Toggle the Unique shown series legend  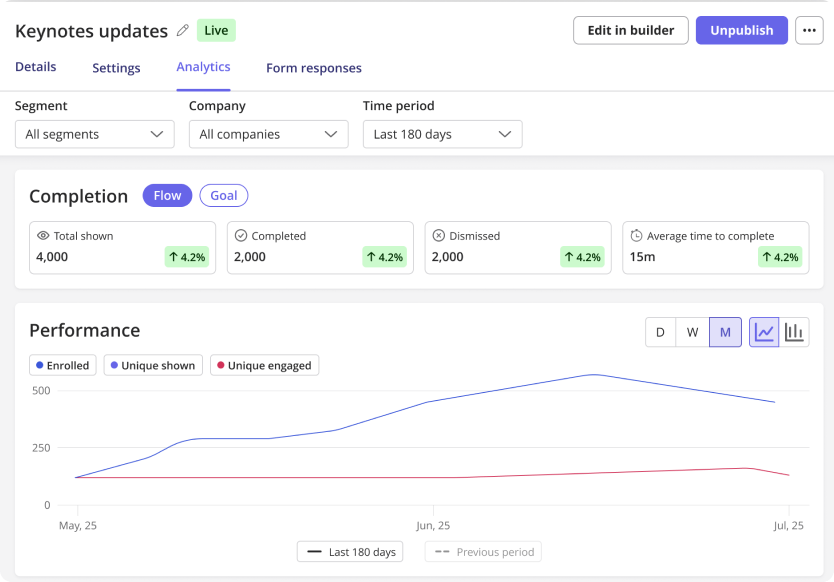tap(153, 365)
